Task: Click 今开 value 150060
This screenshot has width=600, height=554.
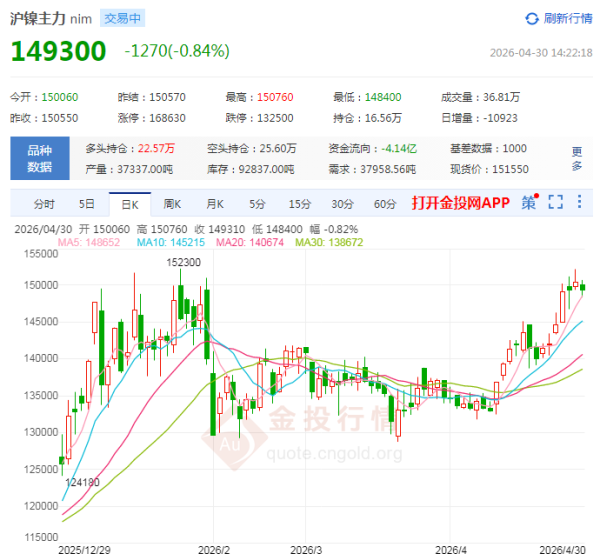Action: coord(60,97)
